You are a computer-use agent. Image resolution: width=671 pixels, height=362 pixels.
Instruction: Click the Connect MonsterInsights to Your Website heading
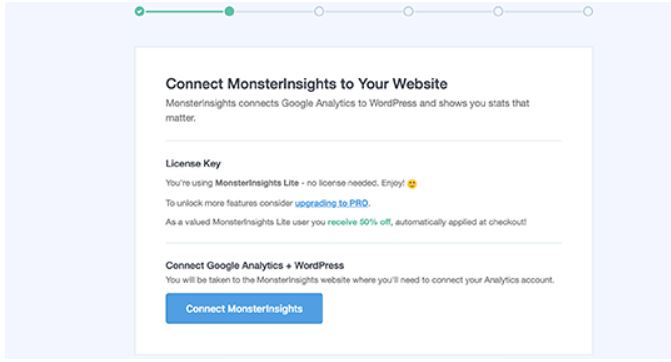pyautogui.click(x=306, y=83)
